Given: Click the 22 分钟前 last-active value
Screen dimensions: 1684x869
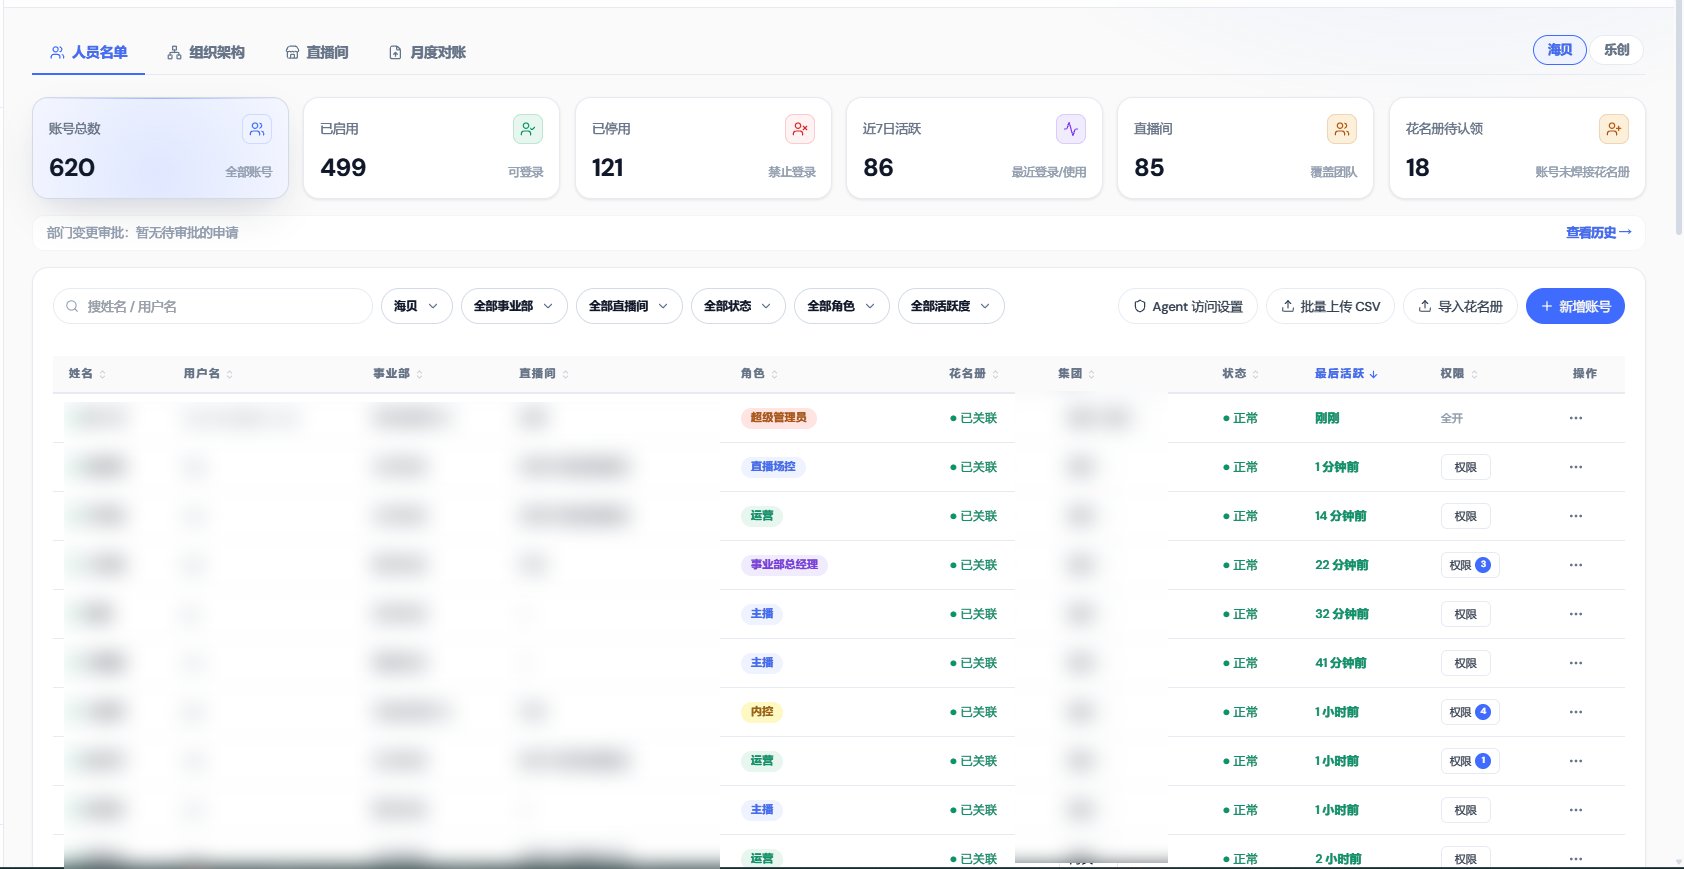Looking at the screenshot, I should pos(1342,565).
